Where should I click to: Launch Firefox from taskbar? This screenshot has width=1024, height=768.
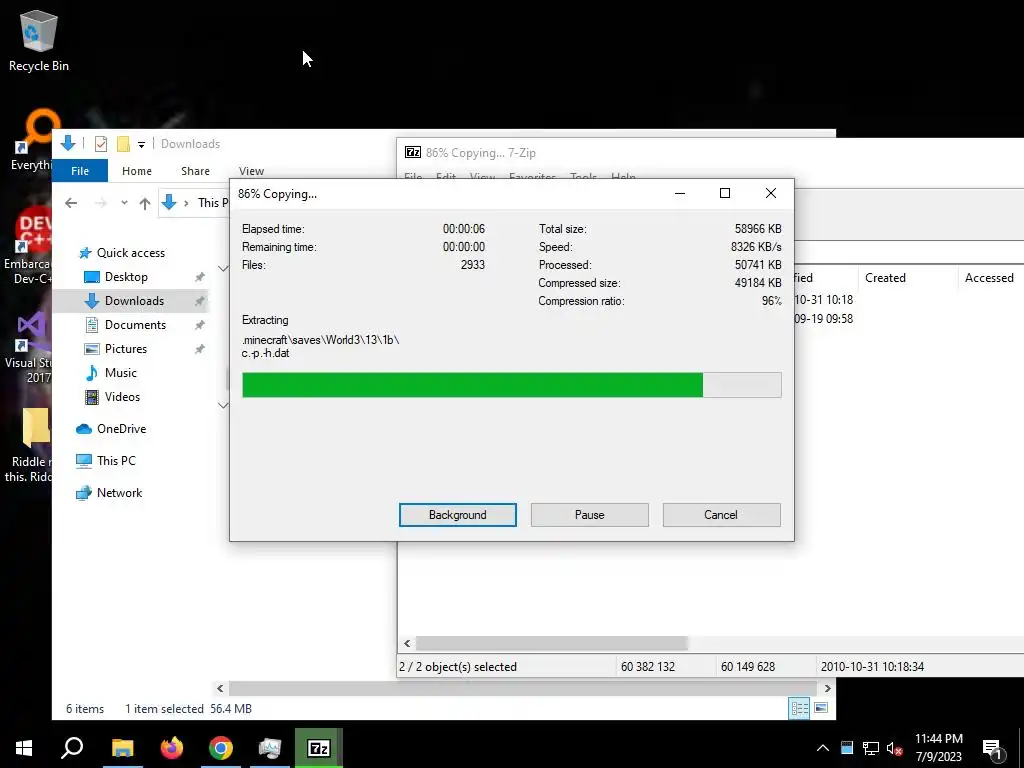click(x=172, y=748)
